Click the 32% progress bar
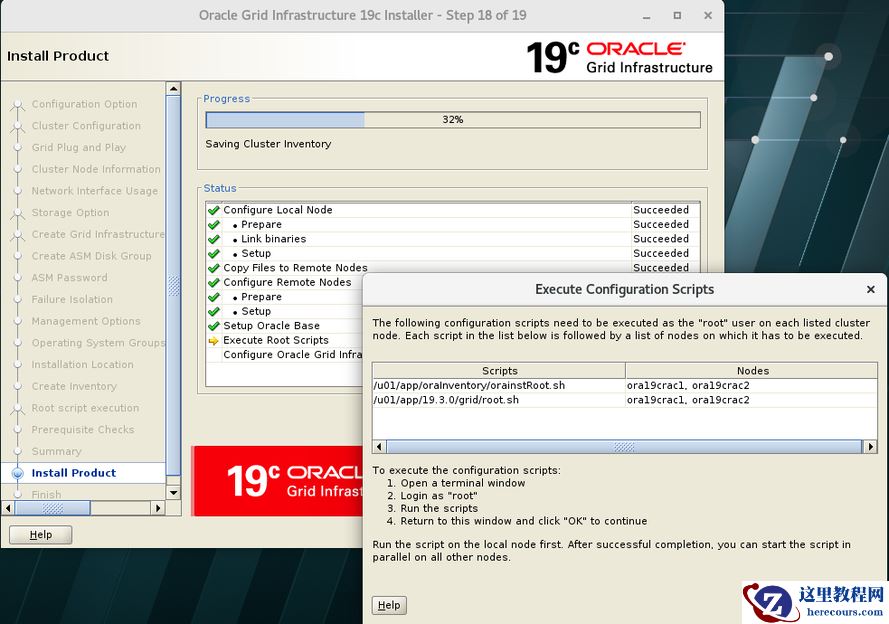The height and width of the screenshot is (624, 889). 453,120
